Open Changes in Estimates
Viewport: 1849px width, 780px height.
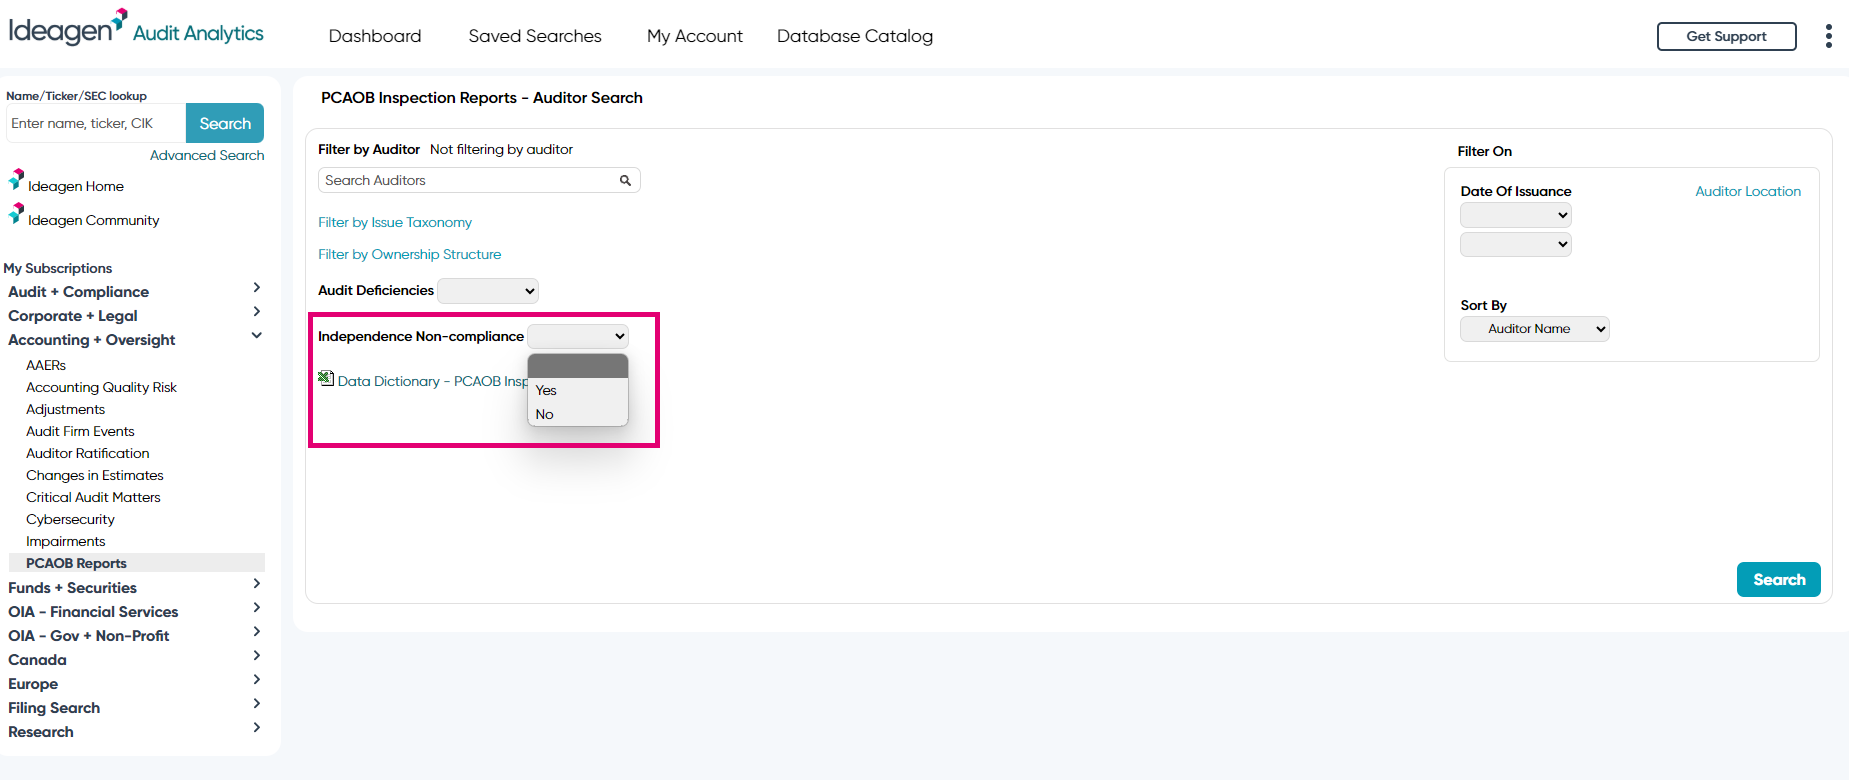95,475
